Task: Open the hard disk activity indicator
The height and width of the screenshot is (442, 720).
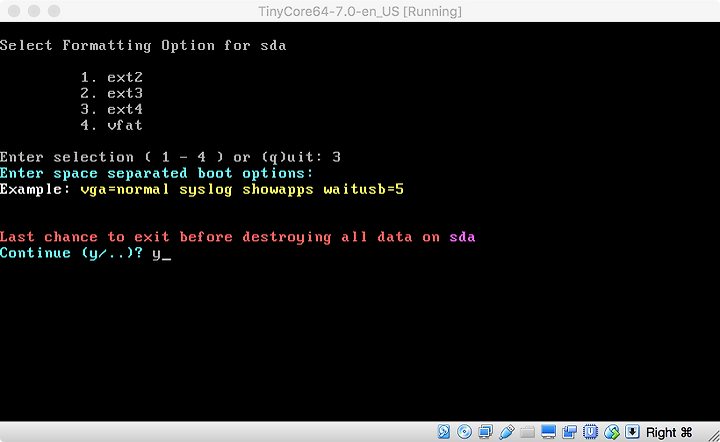Action: pos(444,432)
